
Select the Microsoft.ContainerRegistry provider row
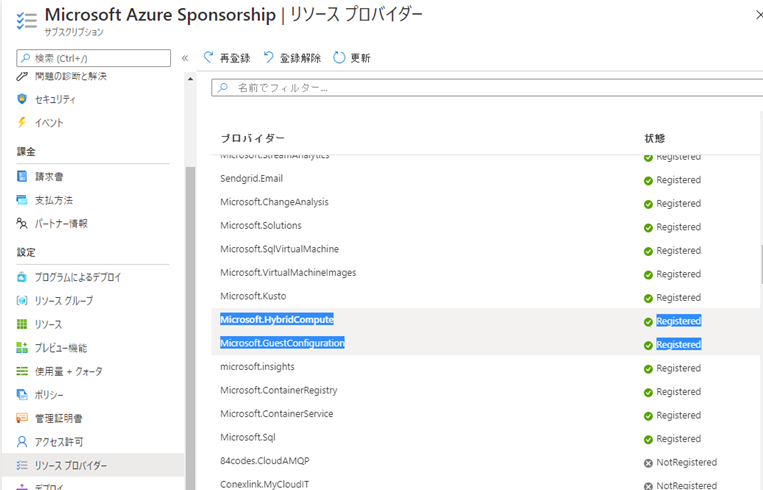coord(486,390)
